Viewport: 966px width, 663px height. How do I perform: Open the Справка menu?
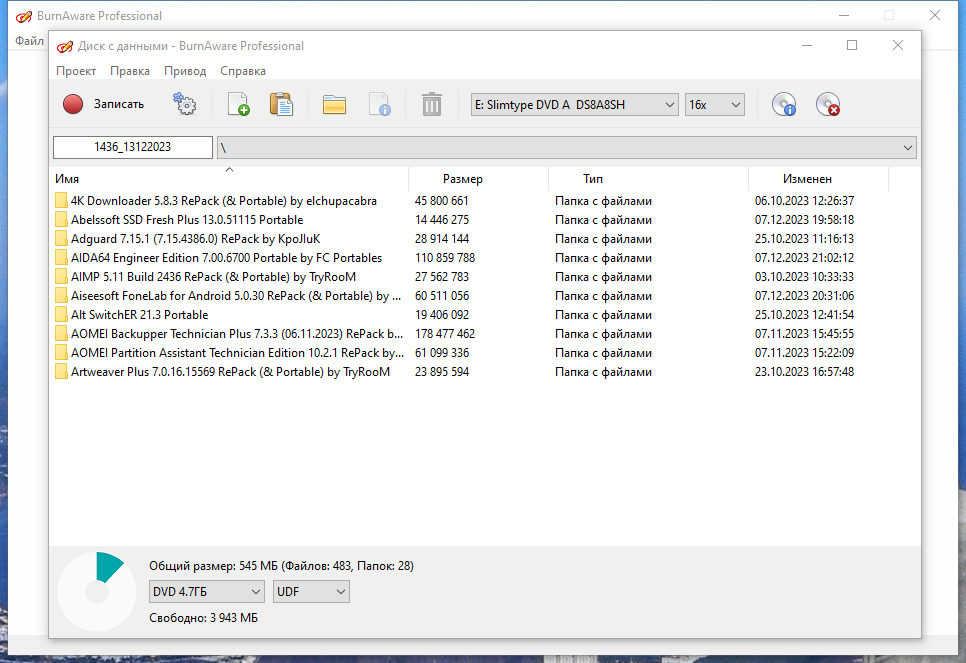pos(243,71)
